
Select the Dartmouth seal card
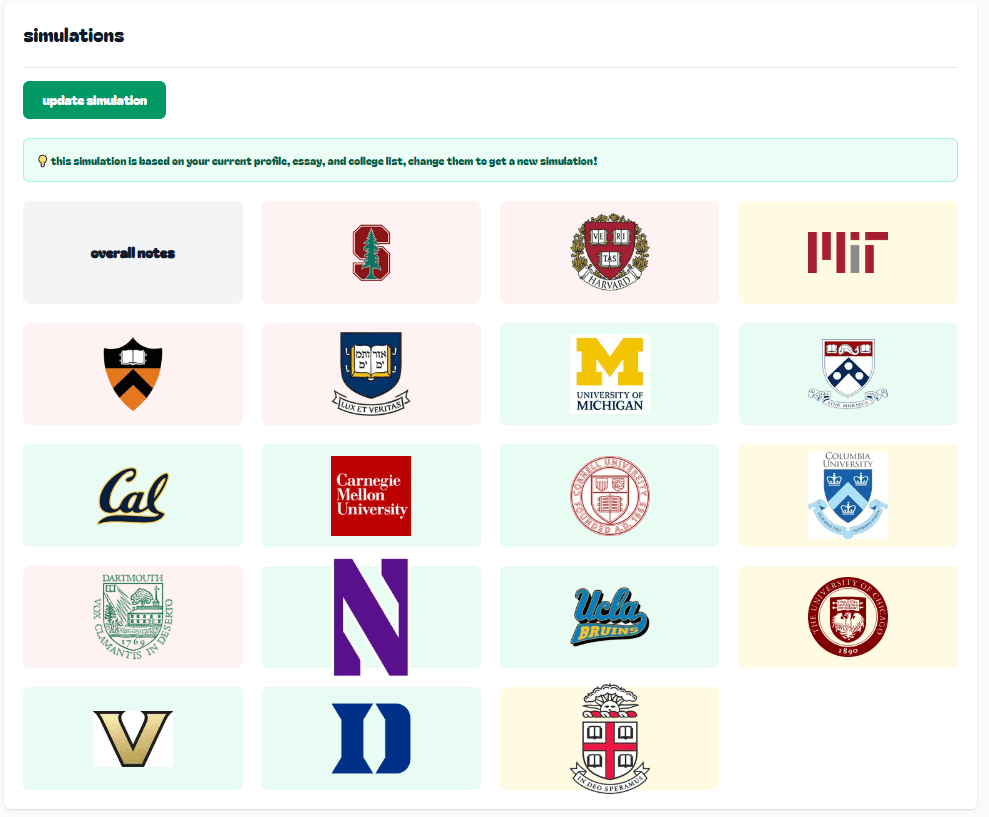(133, 617)
